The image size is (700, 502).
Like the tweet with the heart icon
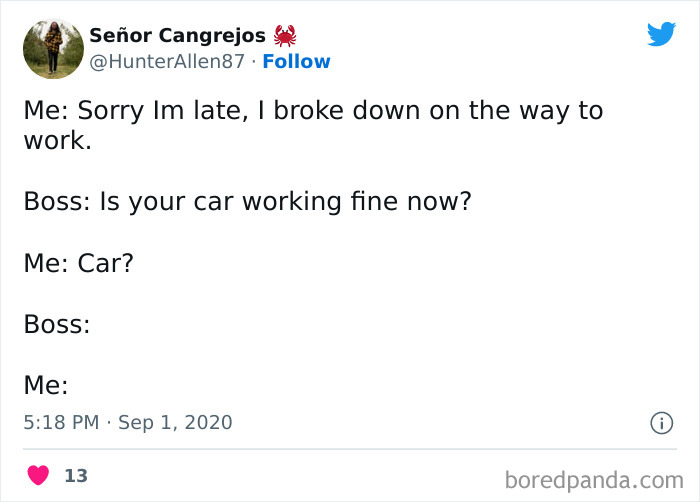click(x=39, y=476)
